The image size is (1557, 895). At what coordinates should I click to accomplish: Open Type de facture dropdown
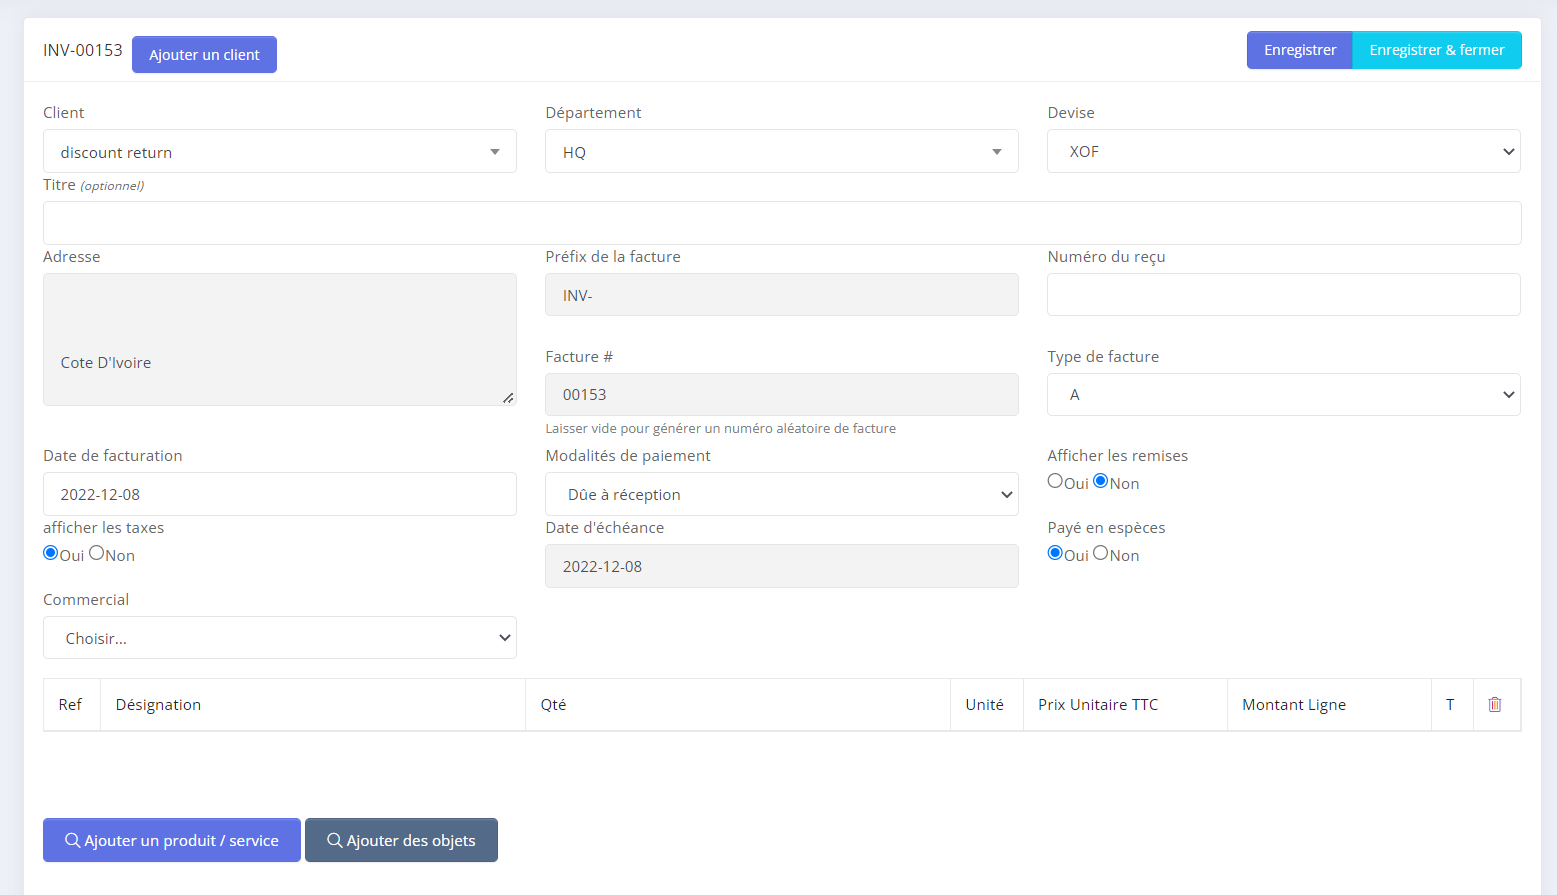[1283, 395]
